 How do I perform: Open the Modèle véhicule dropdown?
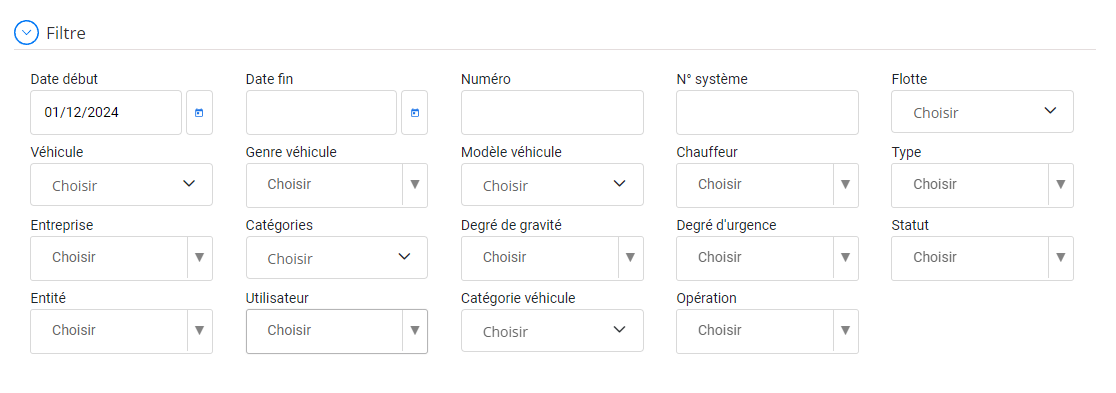[552, 184]
